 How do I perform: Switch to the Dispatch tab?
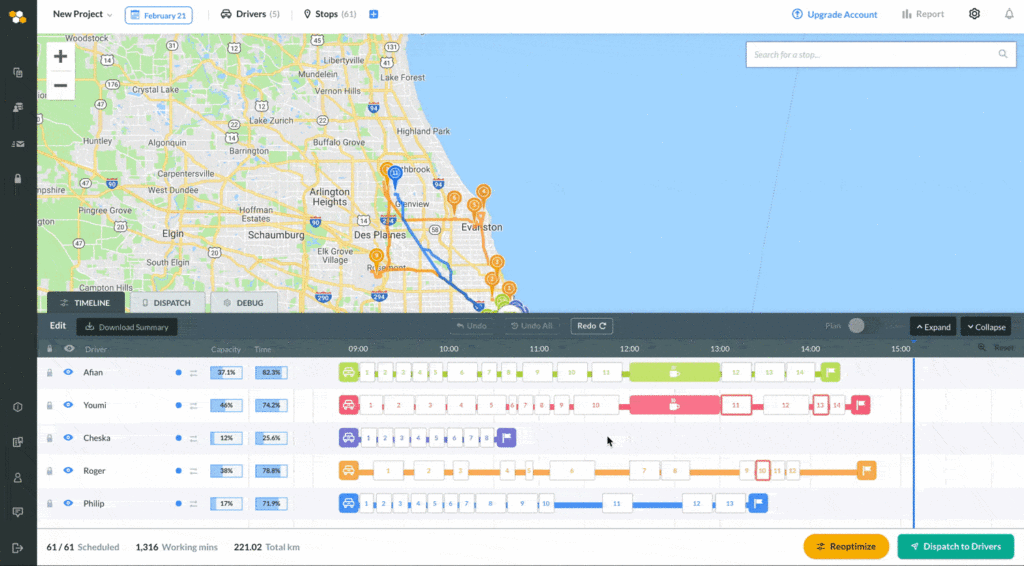167,303
